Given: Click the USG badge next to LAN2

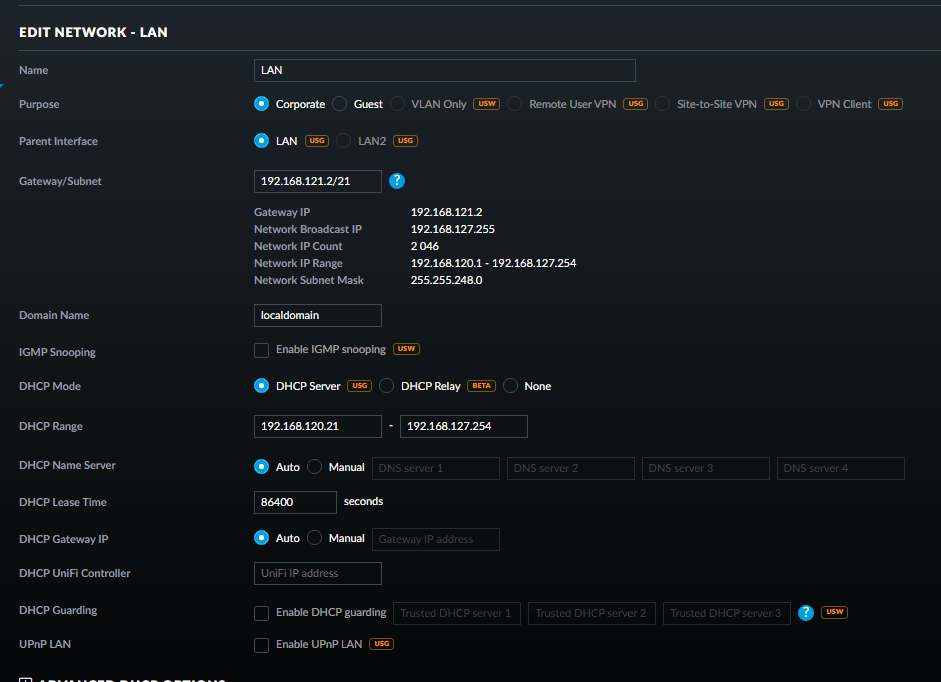Looking at the screenshot, I should click(x=406, y=141).
